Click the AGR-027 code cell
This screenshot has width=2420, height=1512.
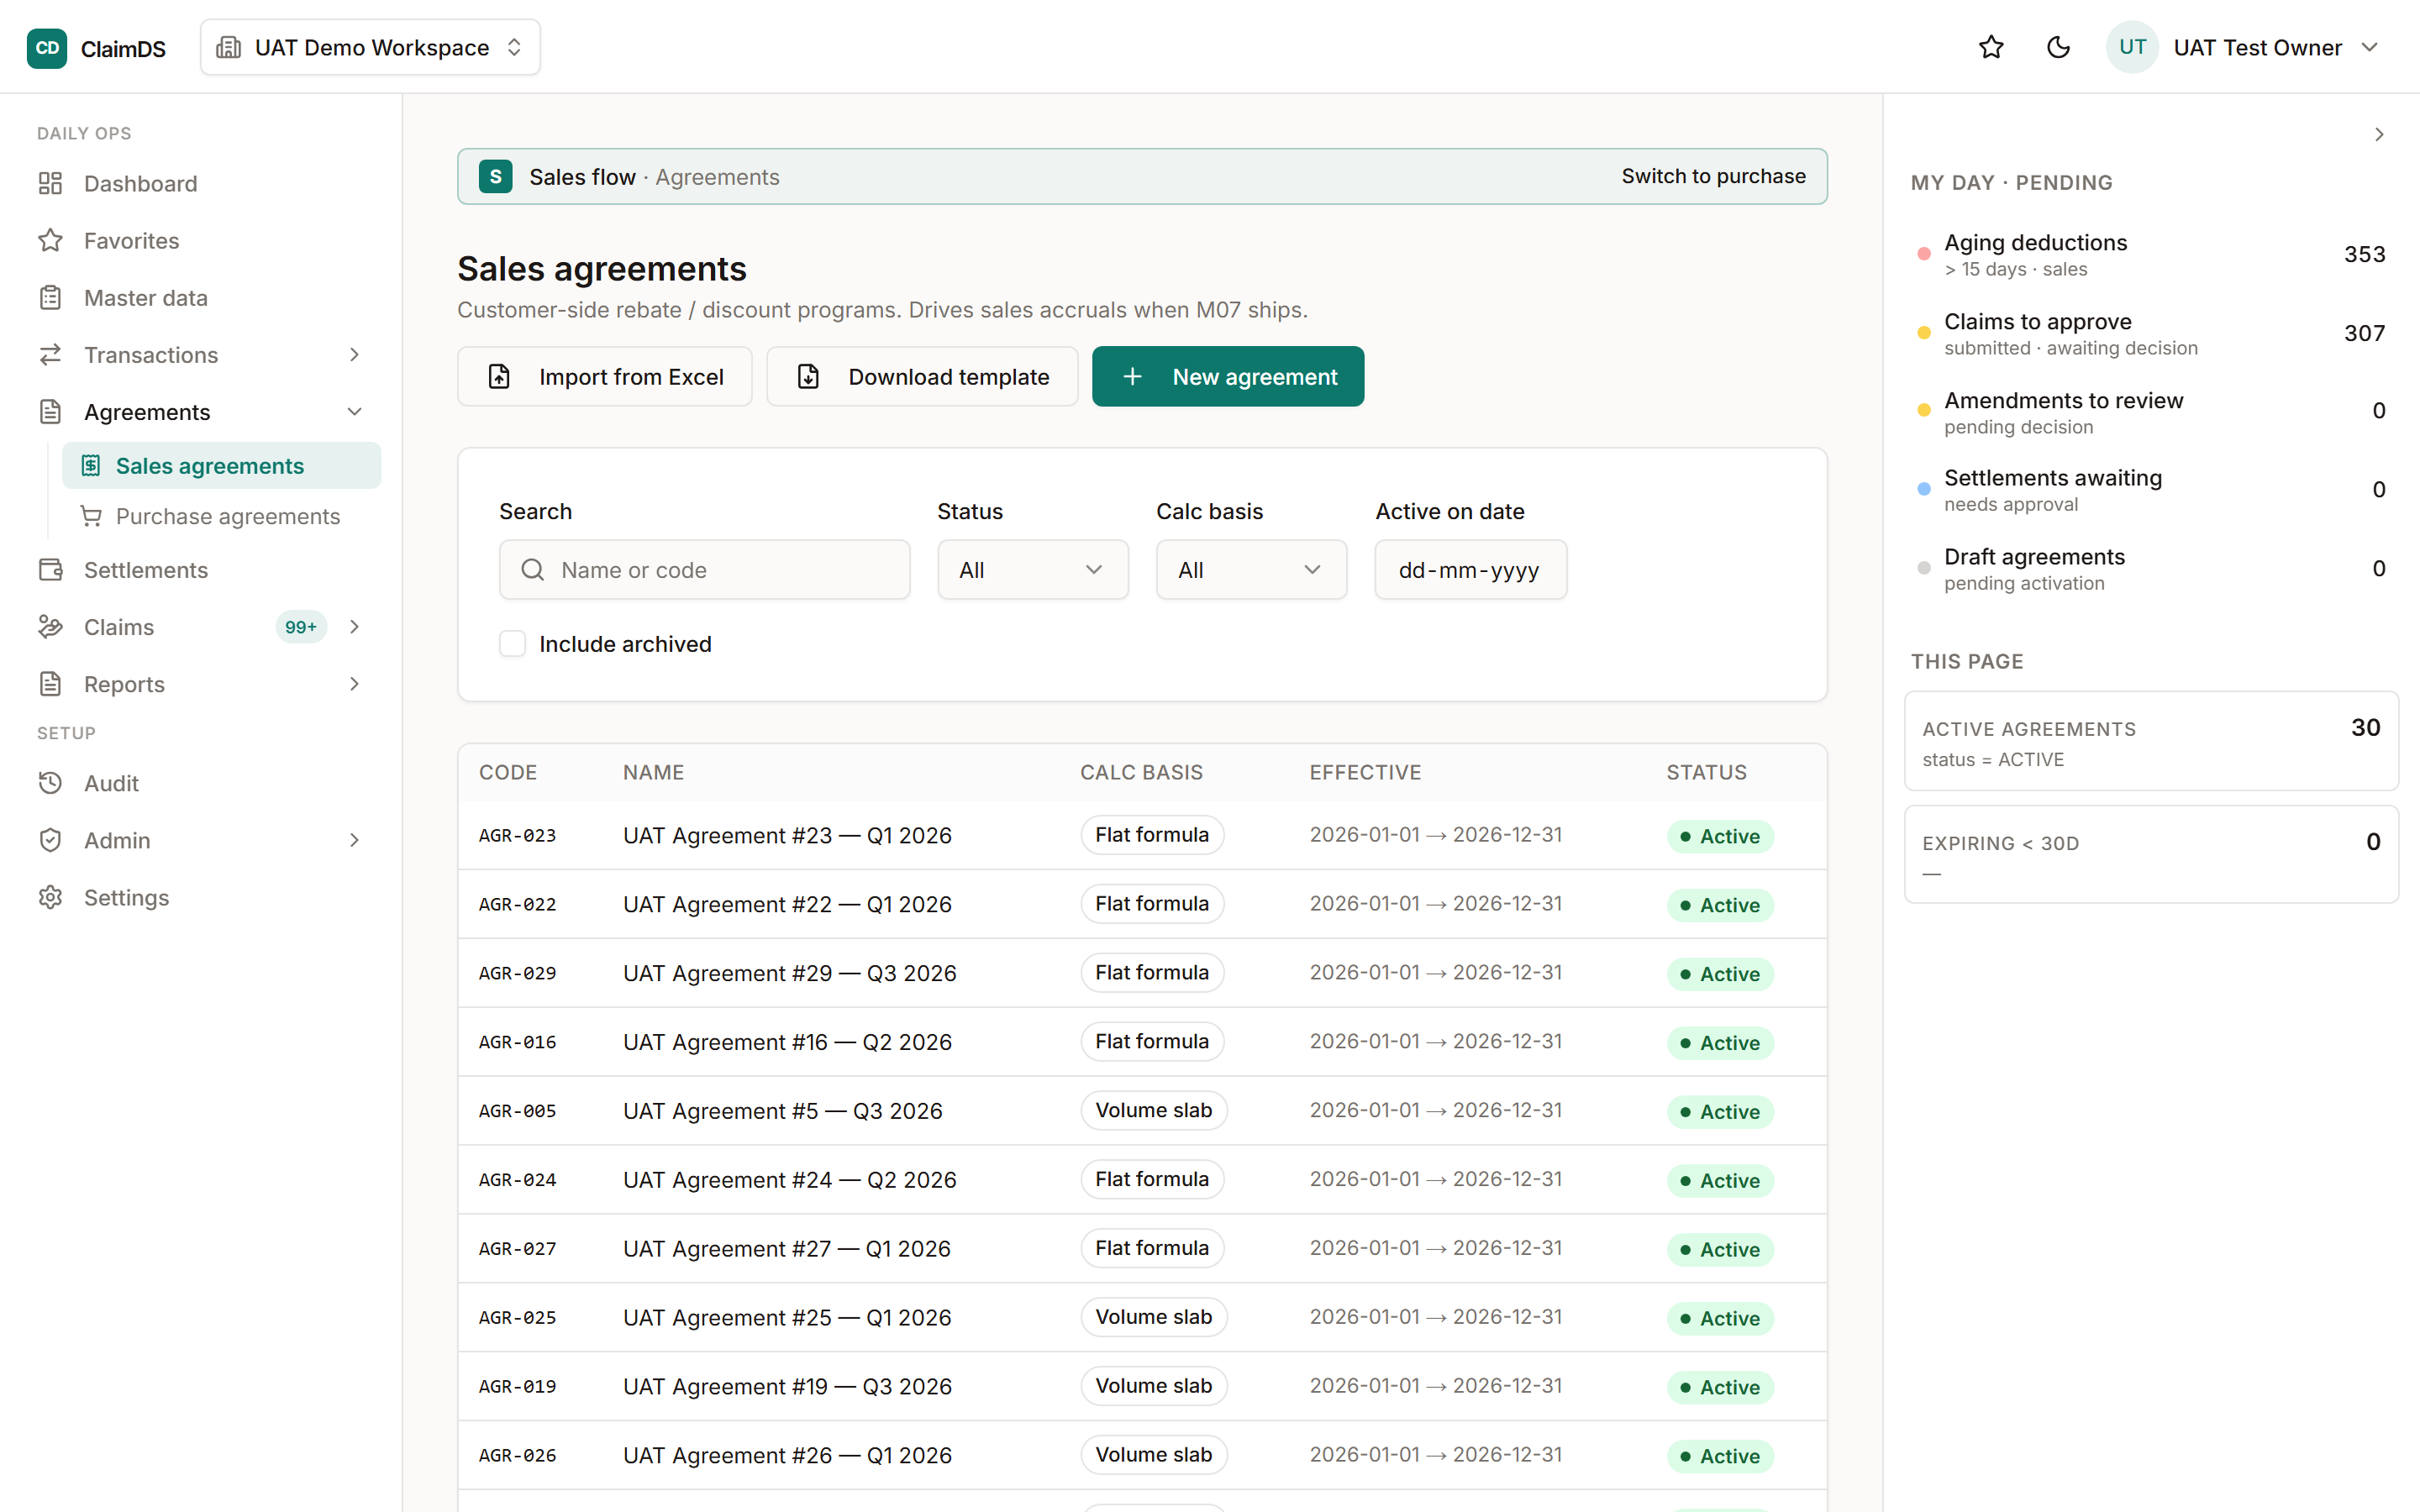click(517, 1248)
